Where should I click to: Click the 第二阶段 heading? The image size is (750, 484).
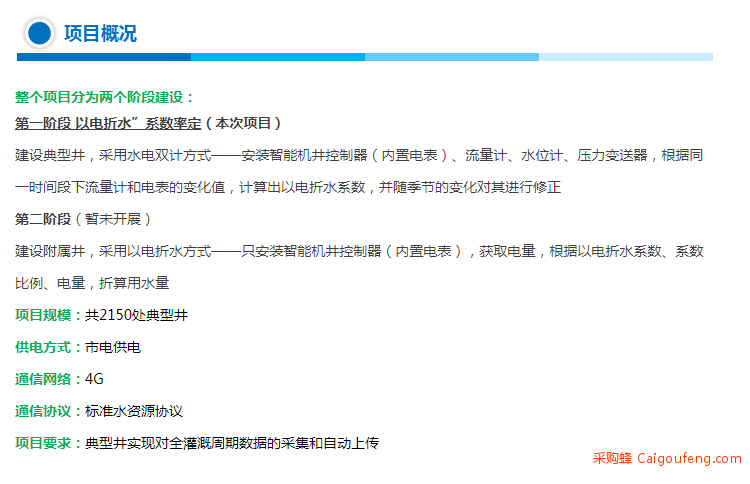pos(43,219)
